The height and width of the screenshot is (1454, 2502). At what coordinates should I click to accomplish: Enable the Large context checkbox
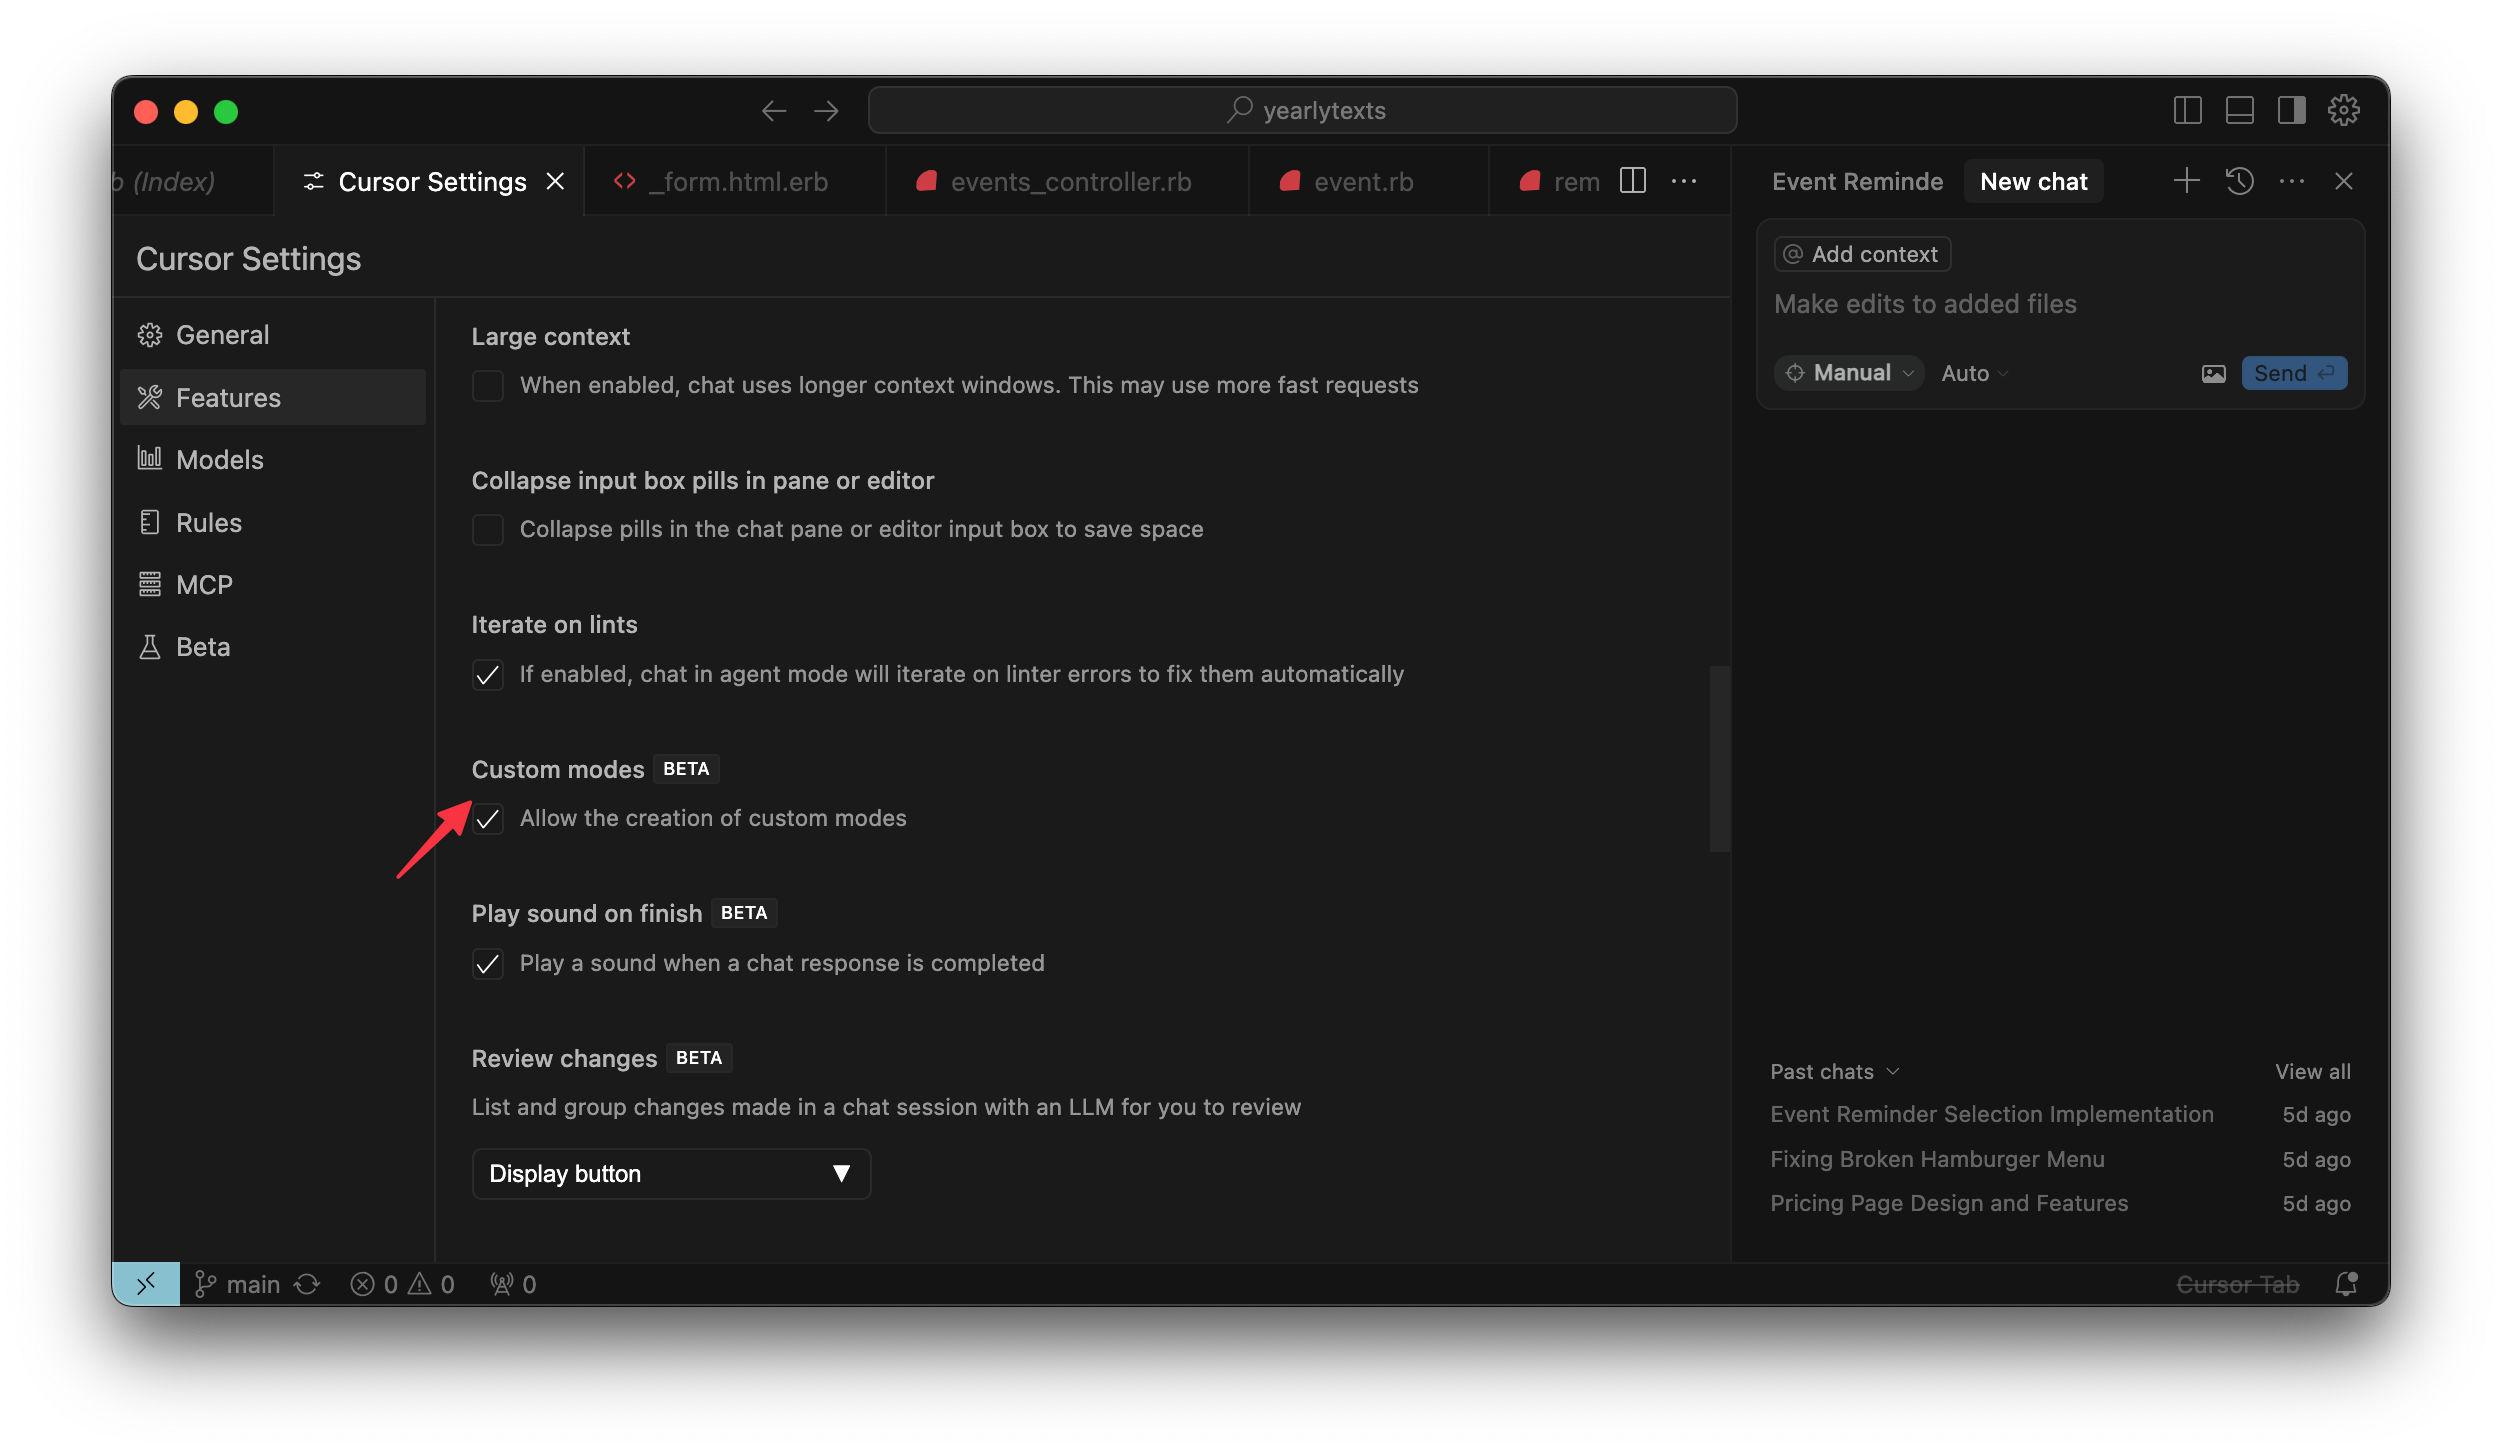[488, 386]
